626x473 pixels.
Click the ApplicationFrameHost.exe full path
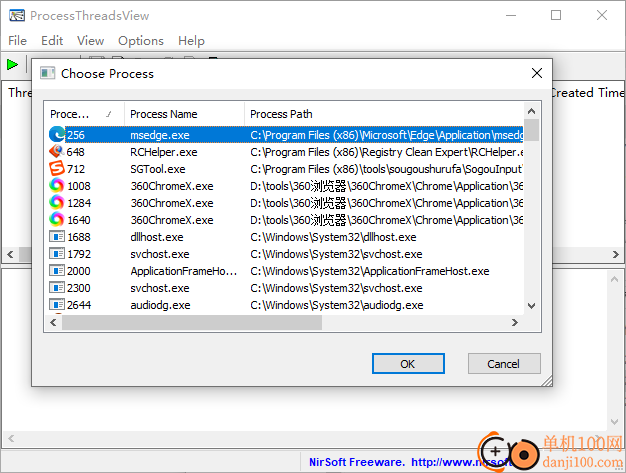tap(370, 271)
